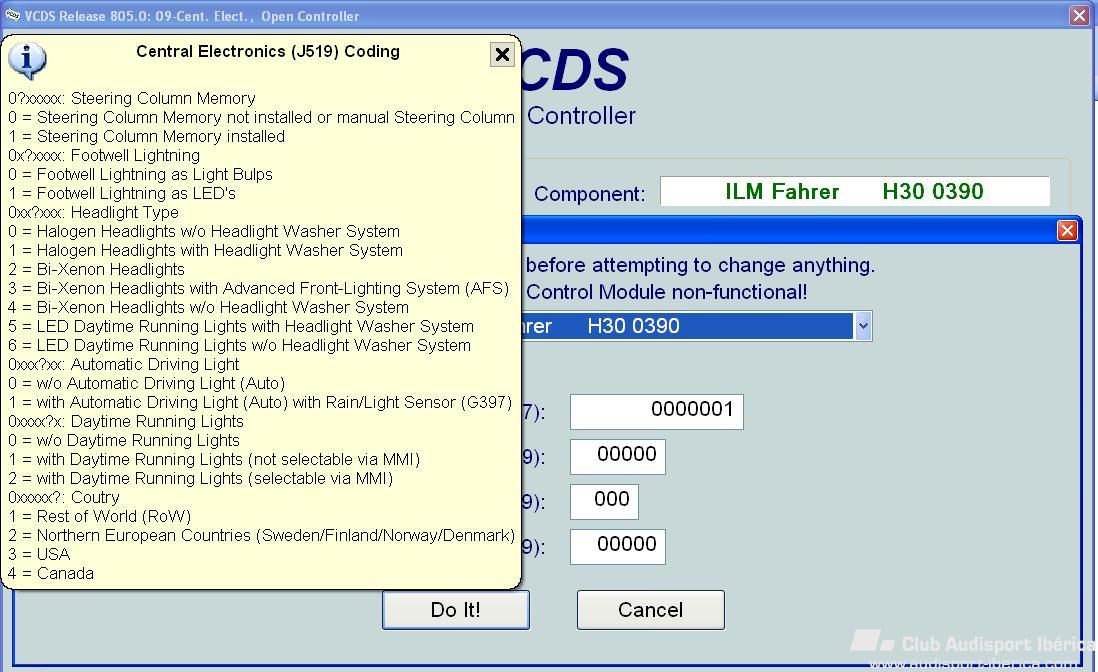Click '1 = Steering Column Memory installed'
1098x672 pixels.
(x=146, y=136)
